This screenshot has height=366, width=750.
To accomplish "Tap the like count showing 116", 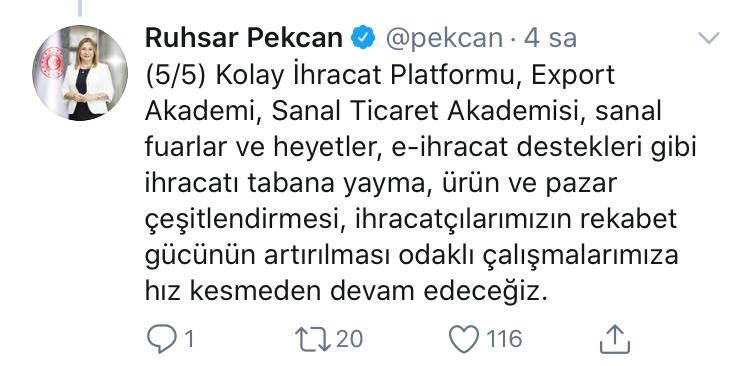I will [504, 339].
